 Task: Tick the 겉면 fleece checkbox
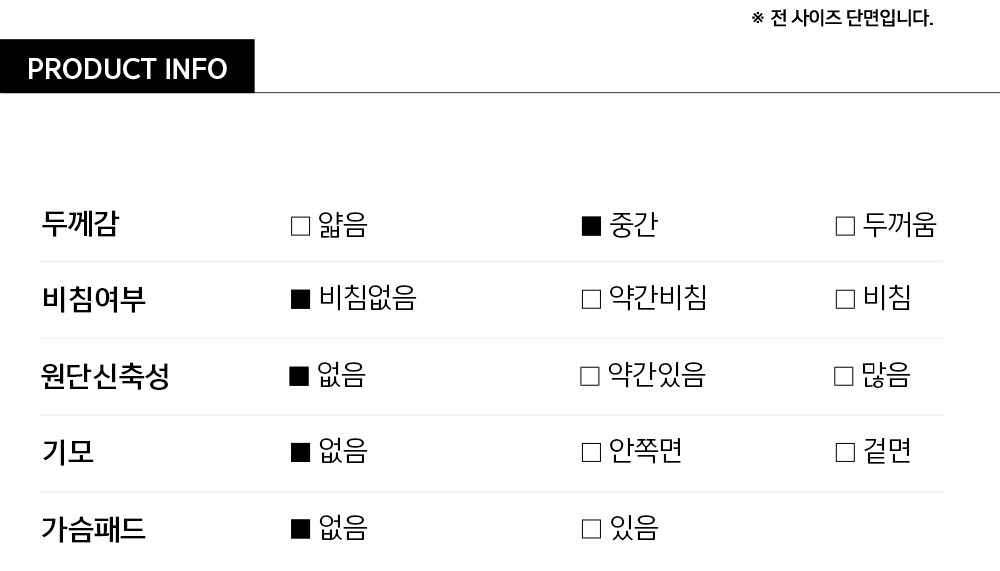pos(845,452)
